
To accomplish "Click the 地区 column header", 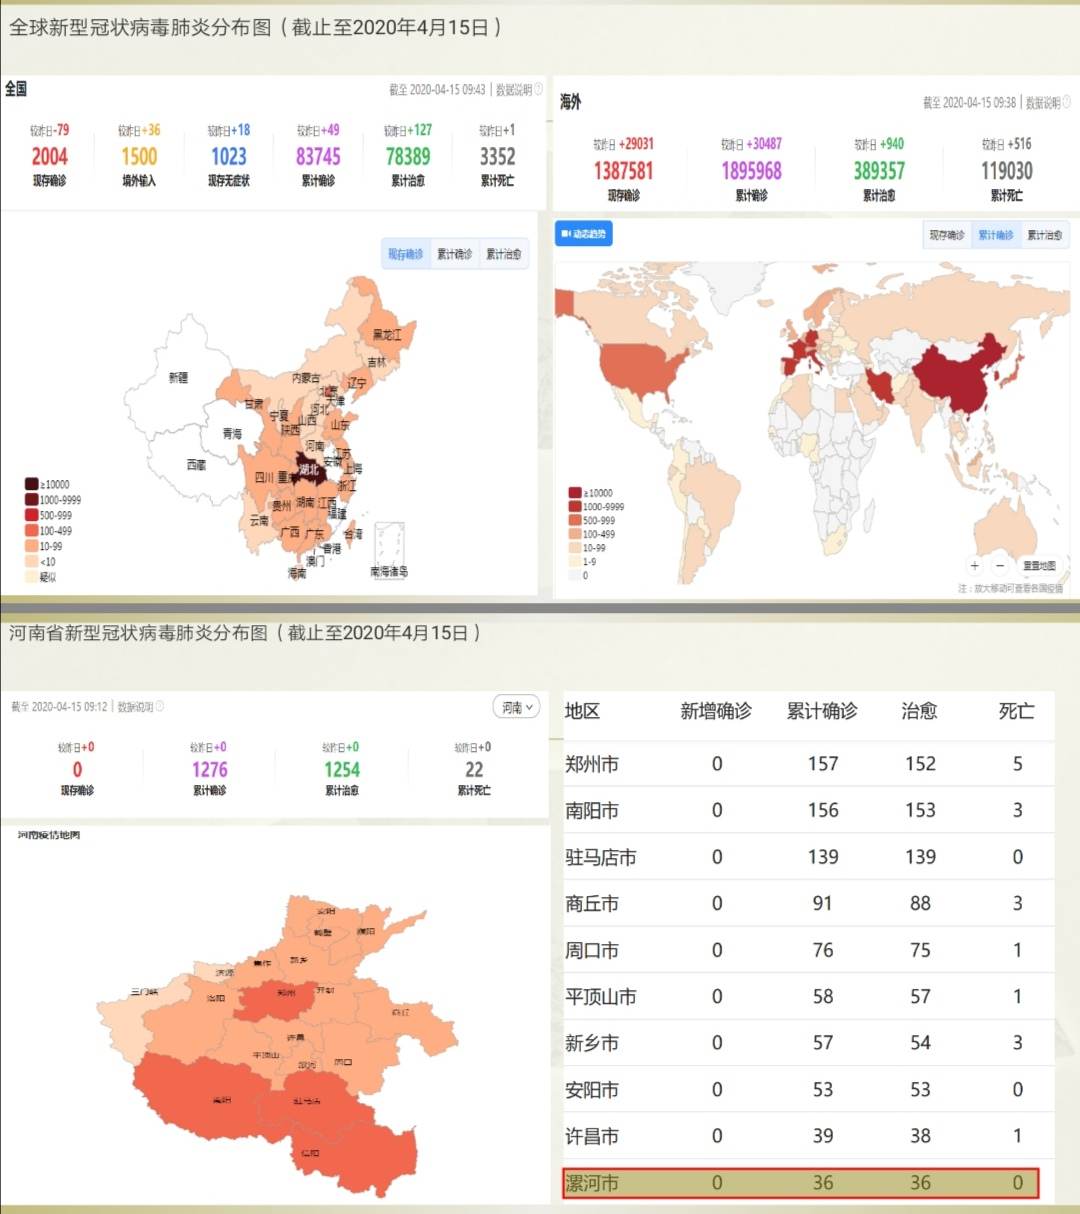I will pos(582,711).
